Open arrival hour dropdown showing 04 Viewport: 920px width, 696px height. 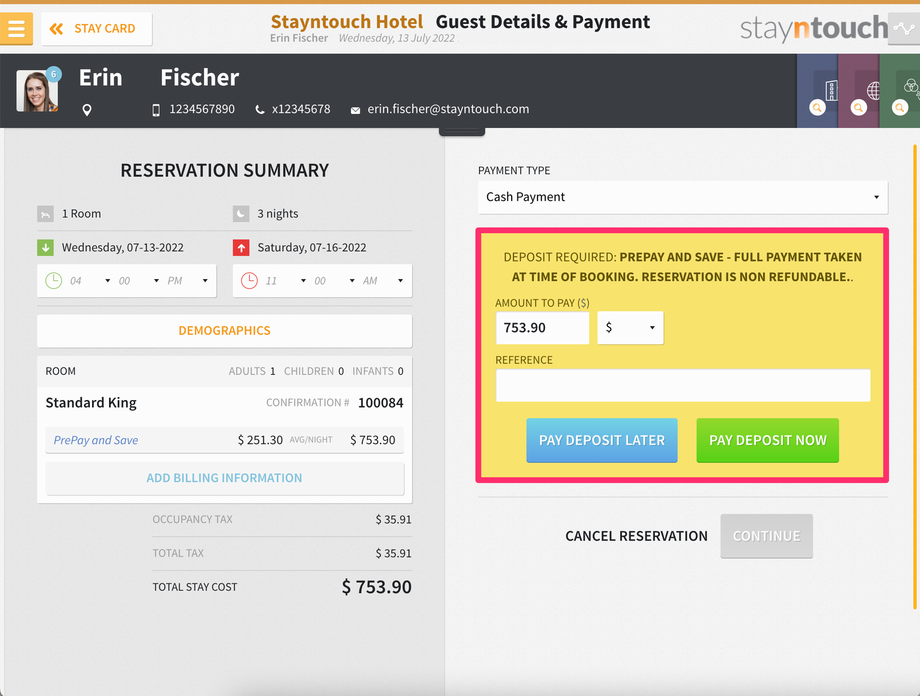[90, 281]
